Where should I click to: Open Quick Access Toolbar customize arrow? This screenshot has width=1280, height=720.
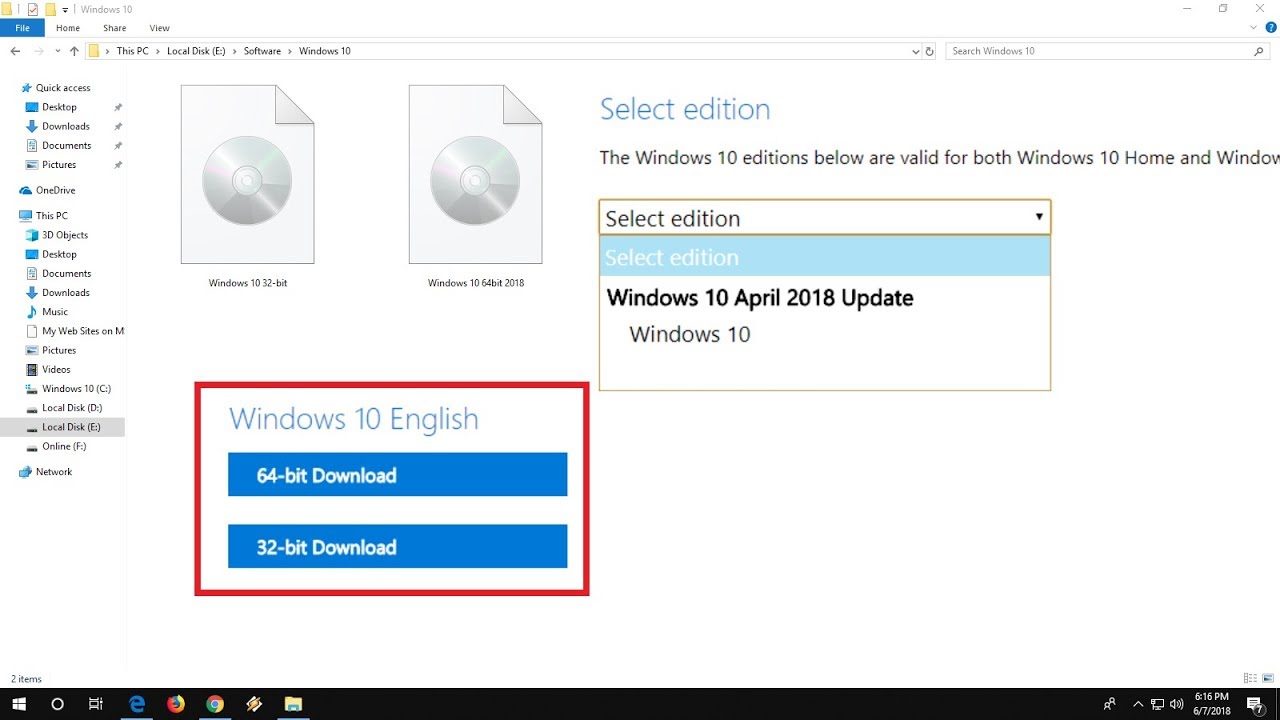click(x=66, y=9)
